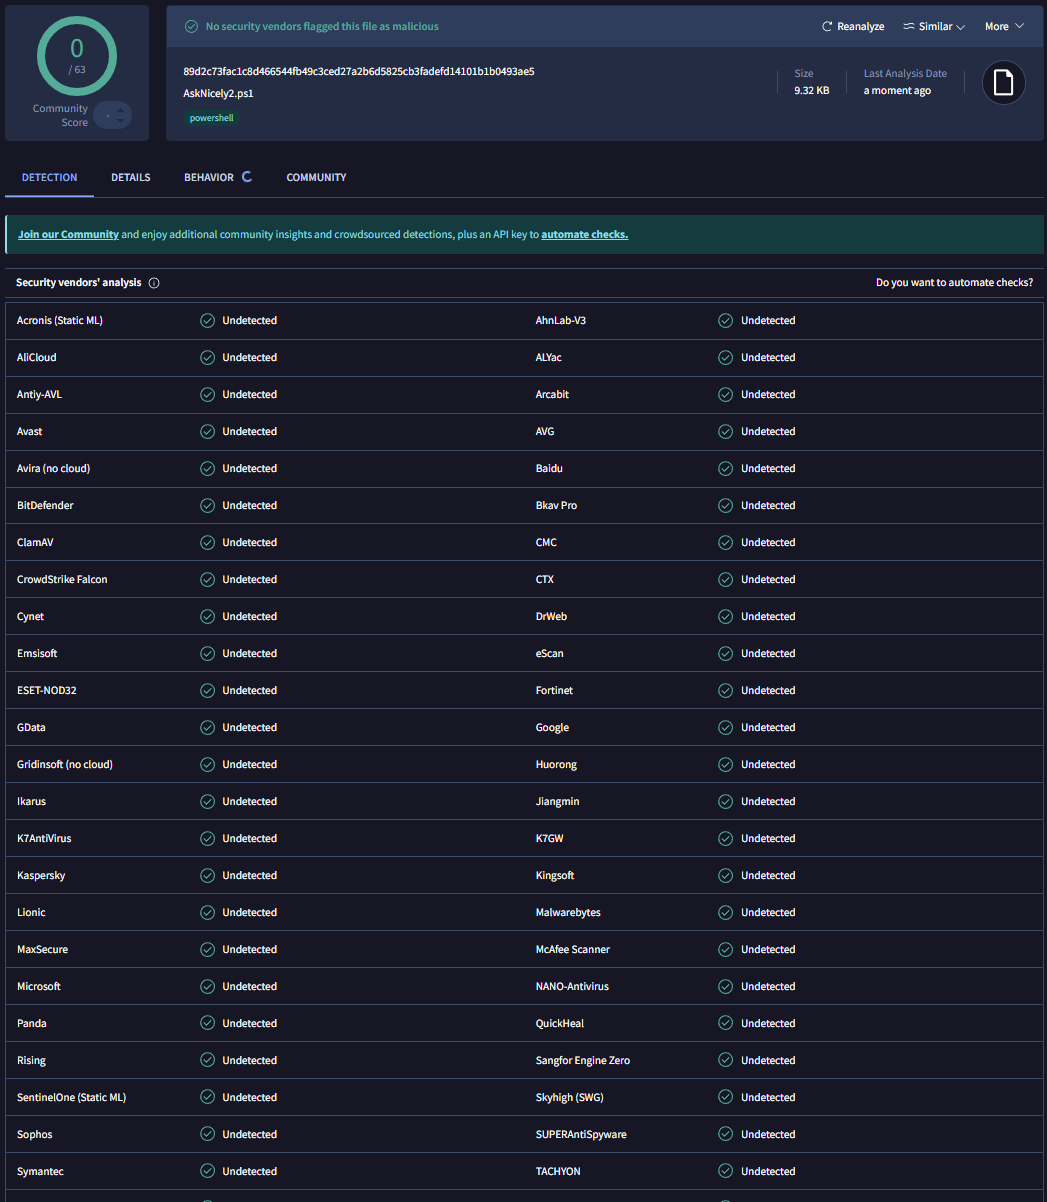Viewport: 1047px width, 1202px height.
Task: Click the green checkmark beside no vendors flagged
Action: (x=191, y=27)
